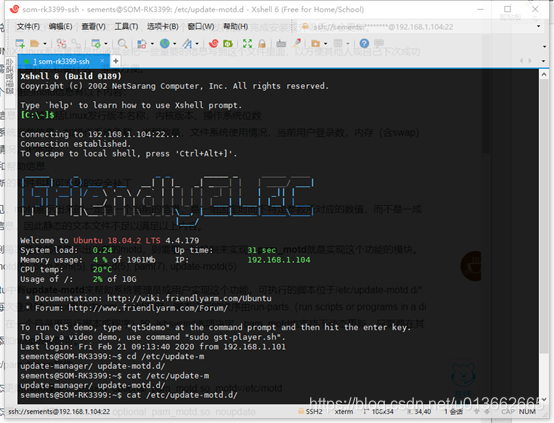
Task: Click the SSH2 status bar indicator
Action: [311, 411]
